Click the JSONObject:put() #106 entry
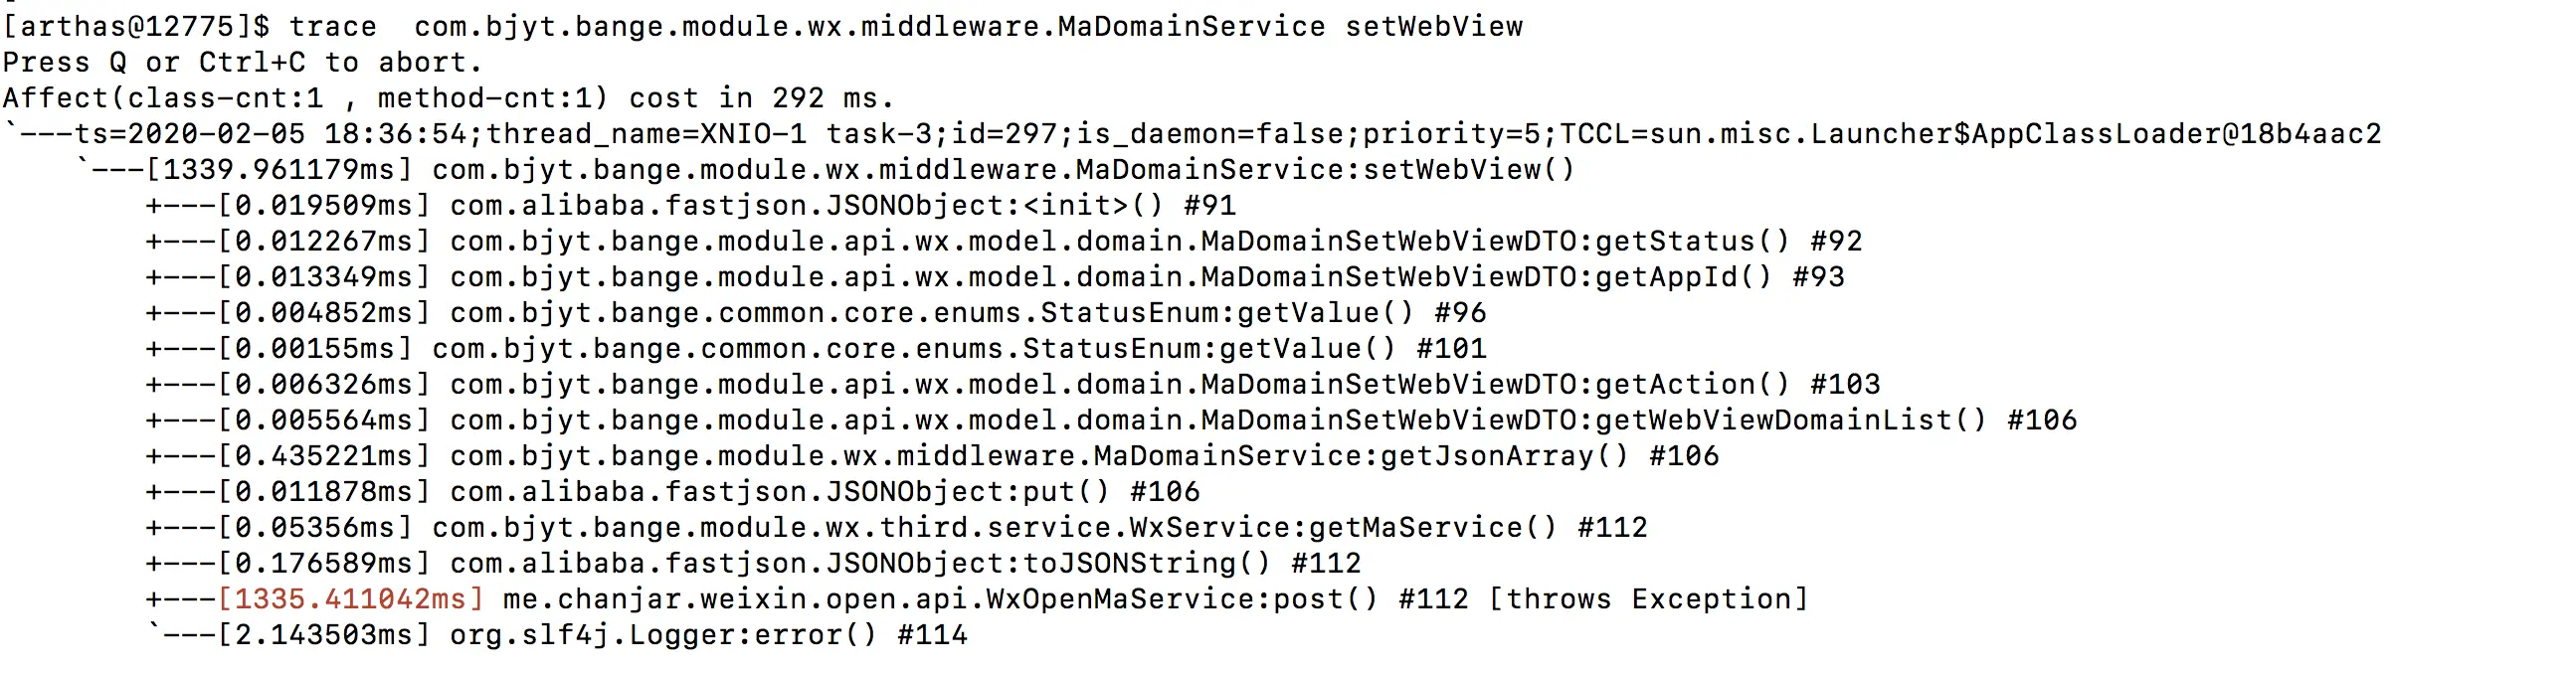This screenshot has height=674, width=2576. click(x=674, y=492)
